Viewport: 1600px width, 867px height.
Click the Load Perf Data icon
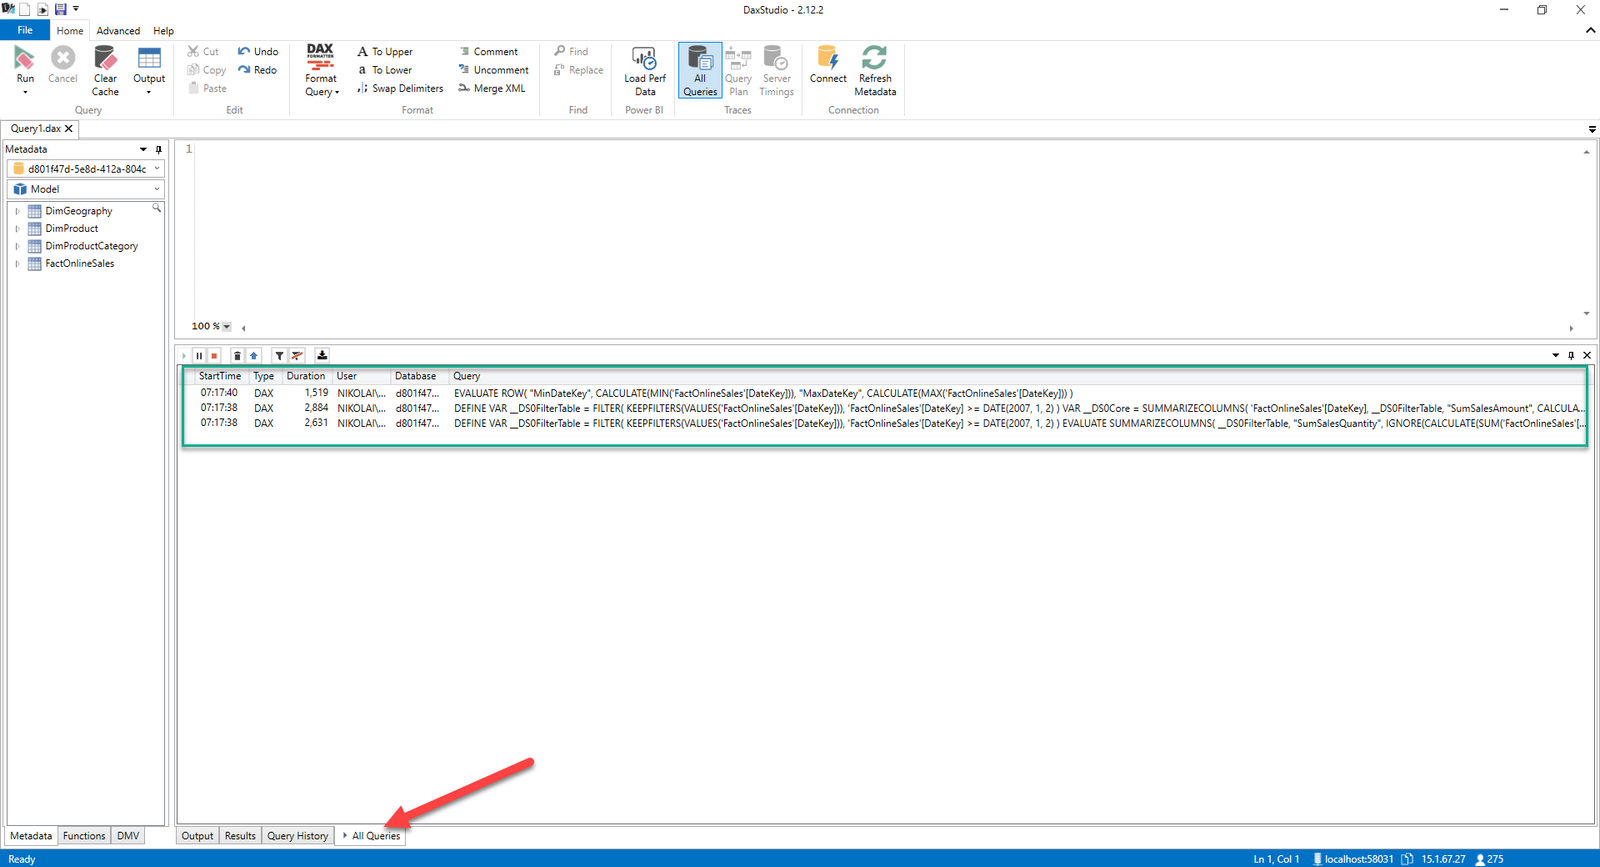pyautogui.click(x=644, y=59)
